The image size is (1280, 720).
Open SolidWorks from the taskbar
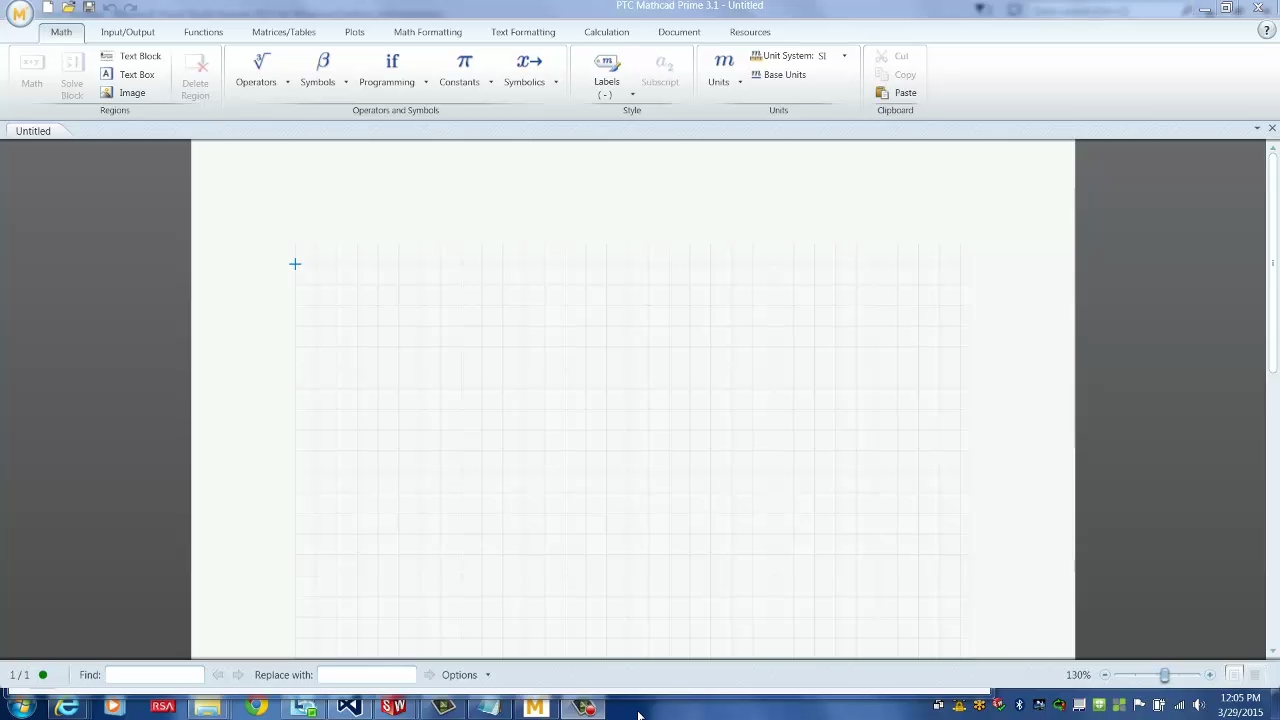tap(394, 708)
